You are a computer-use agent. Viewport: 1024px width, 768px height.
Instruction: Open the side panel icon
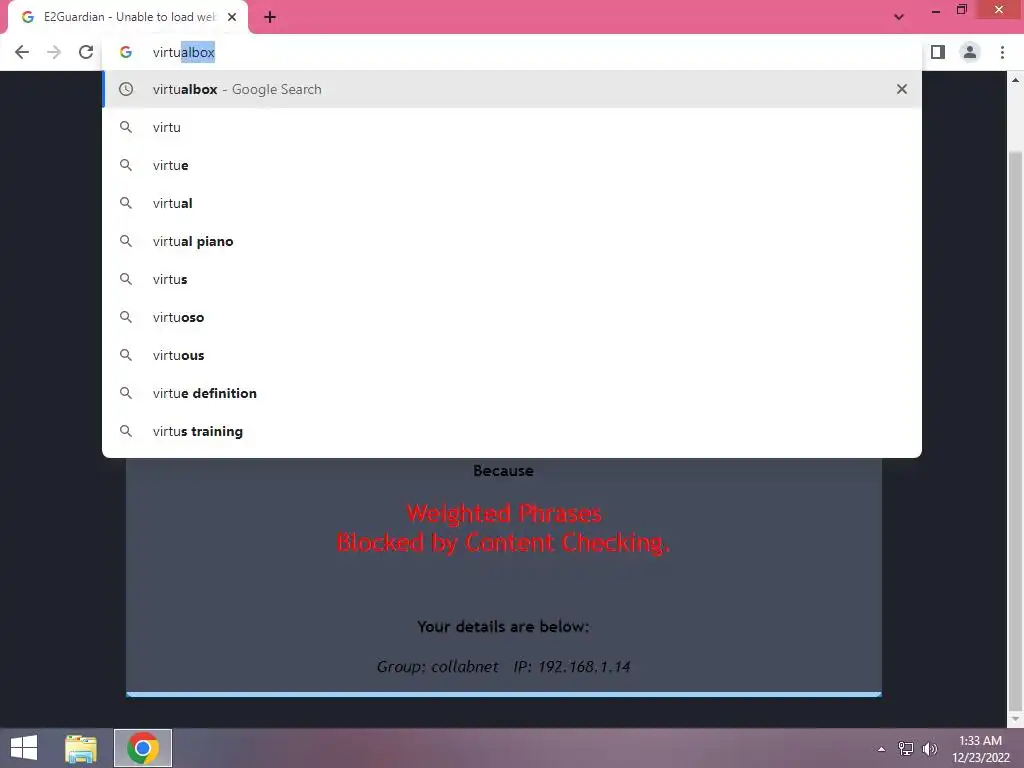tap(938, 52)
